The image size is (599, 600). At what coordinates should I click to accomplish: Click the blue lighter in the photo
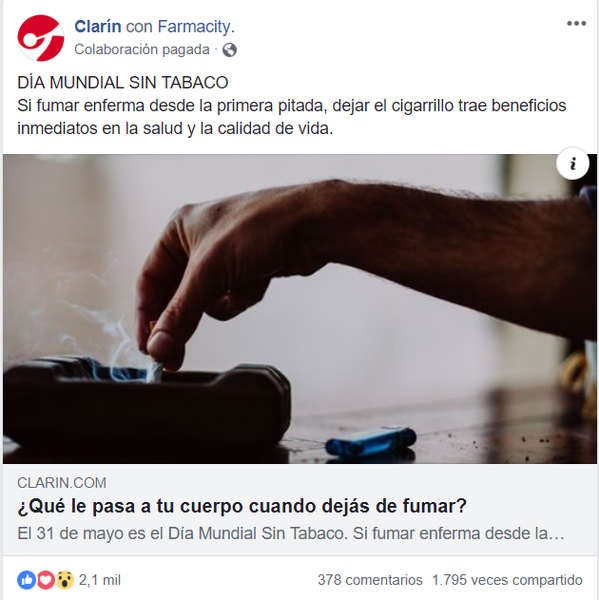(371, 442)
